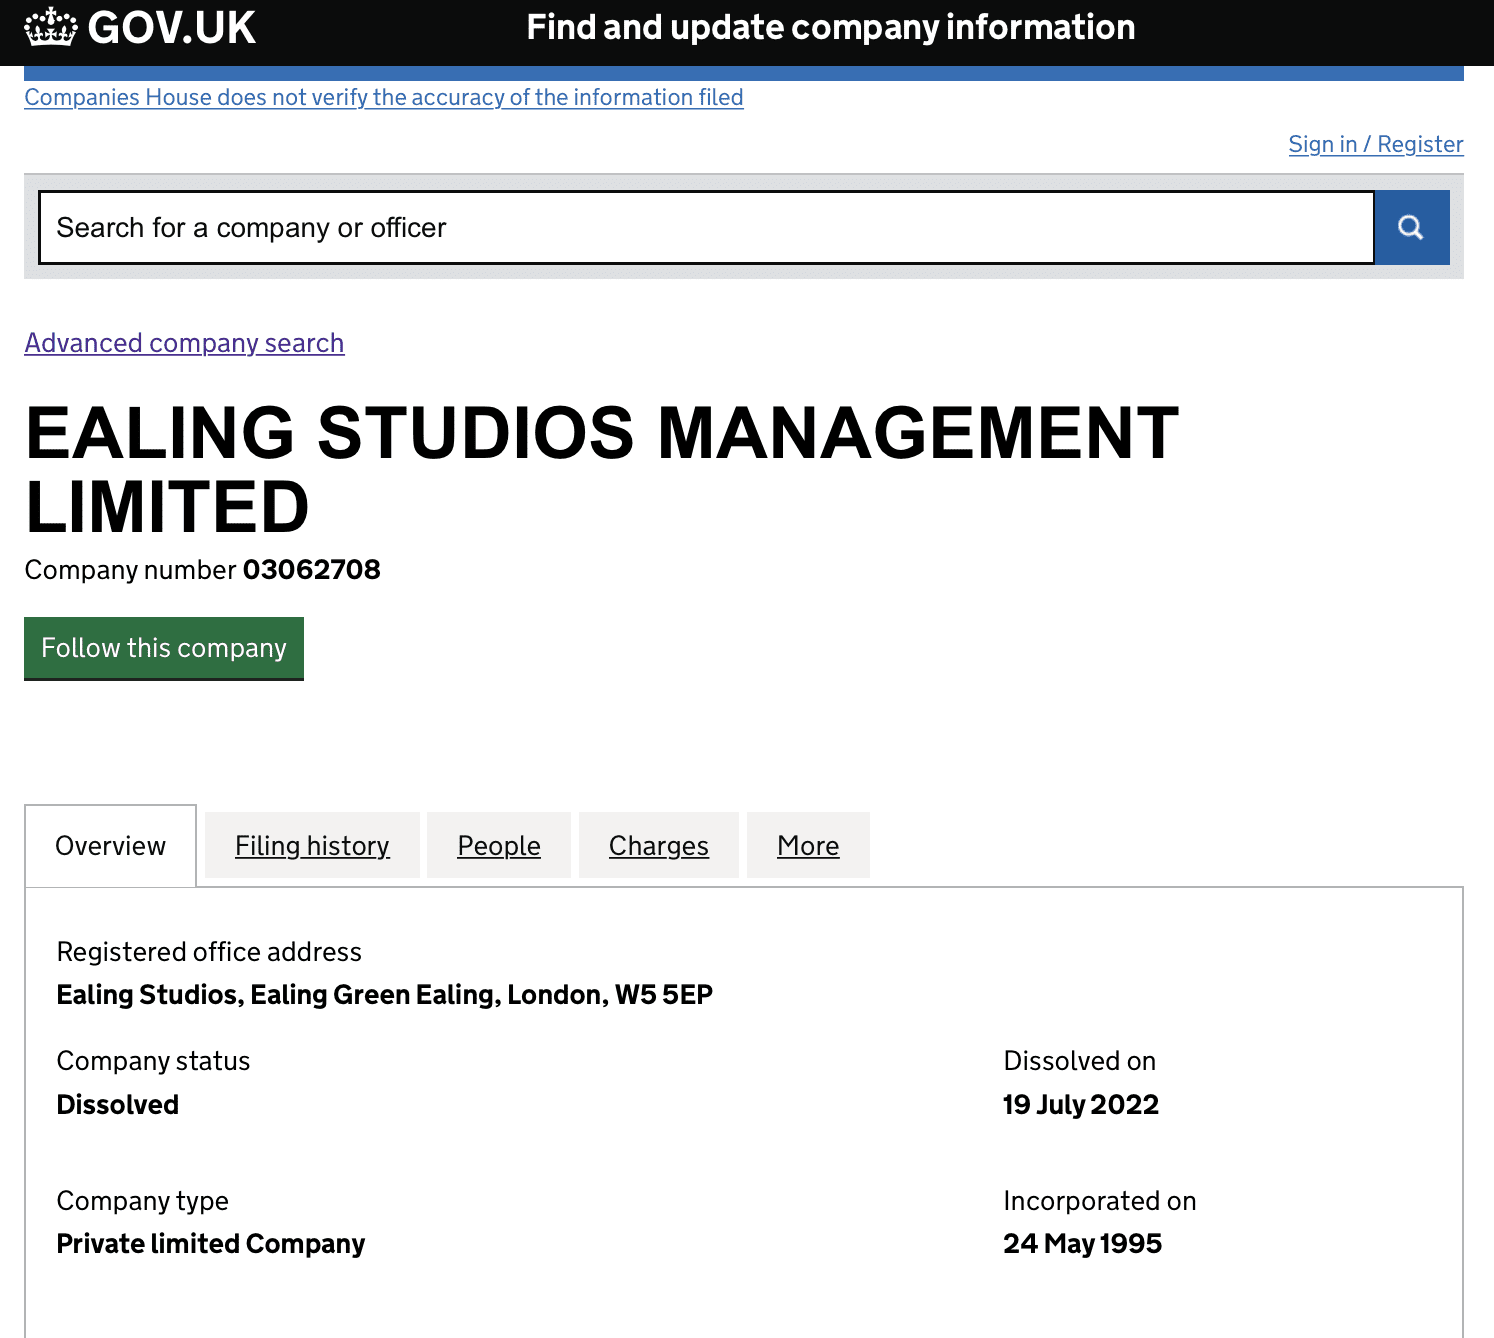The width and height of the screenshot is (1494, 1338).
Task: Open Find and update company information link
Action: pyautogui.click(x=831, y=27)
